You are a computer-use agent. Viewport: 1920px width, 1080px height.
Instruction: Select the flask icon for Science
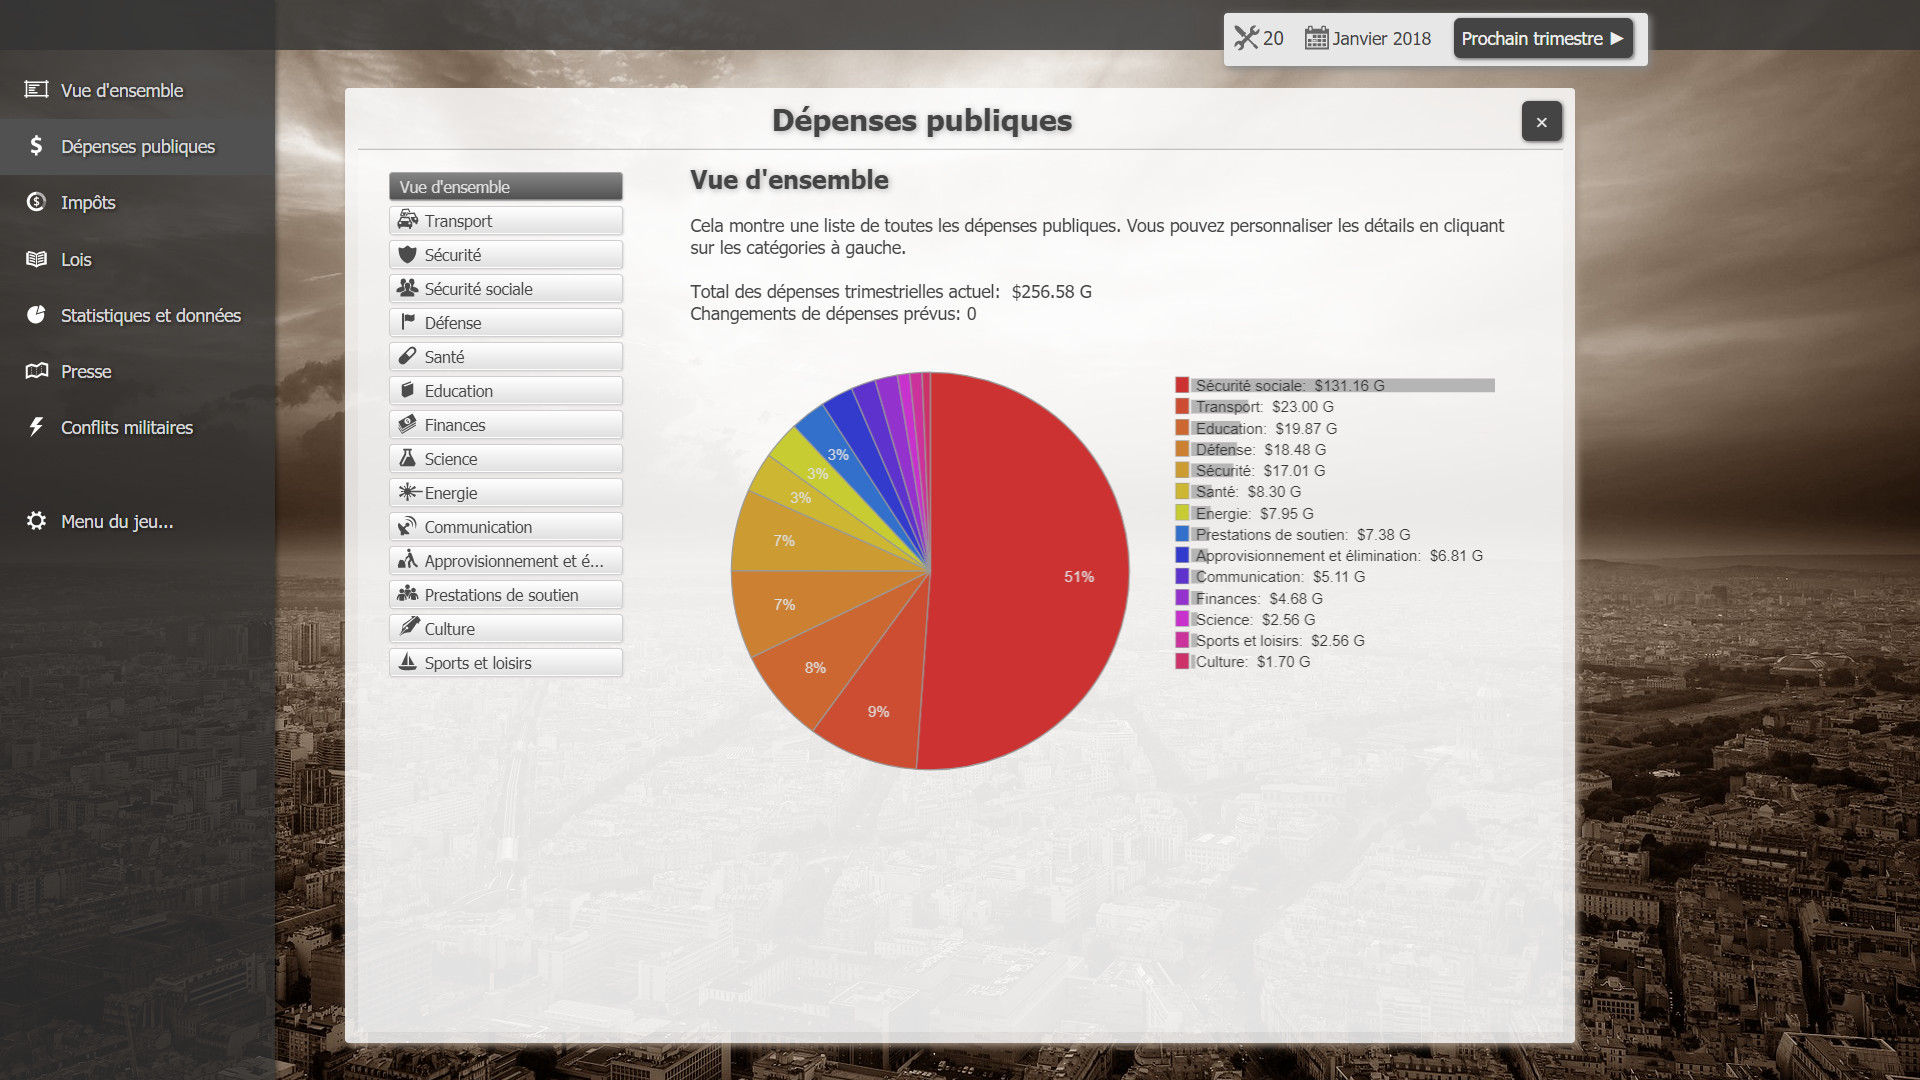coord(407,458)
